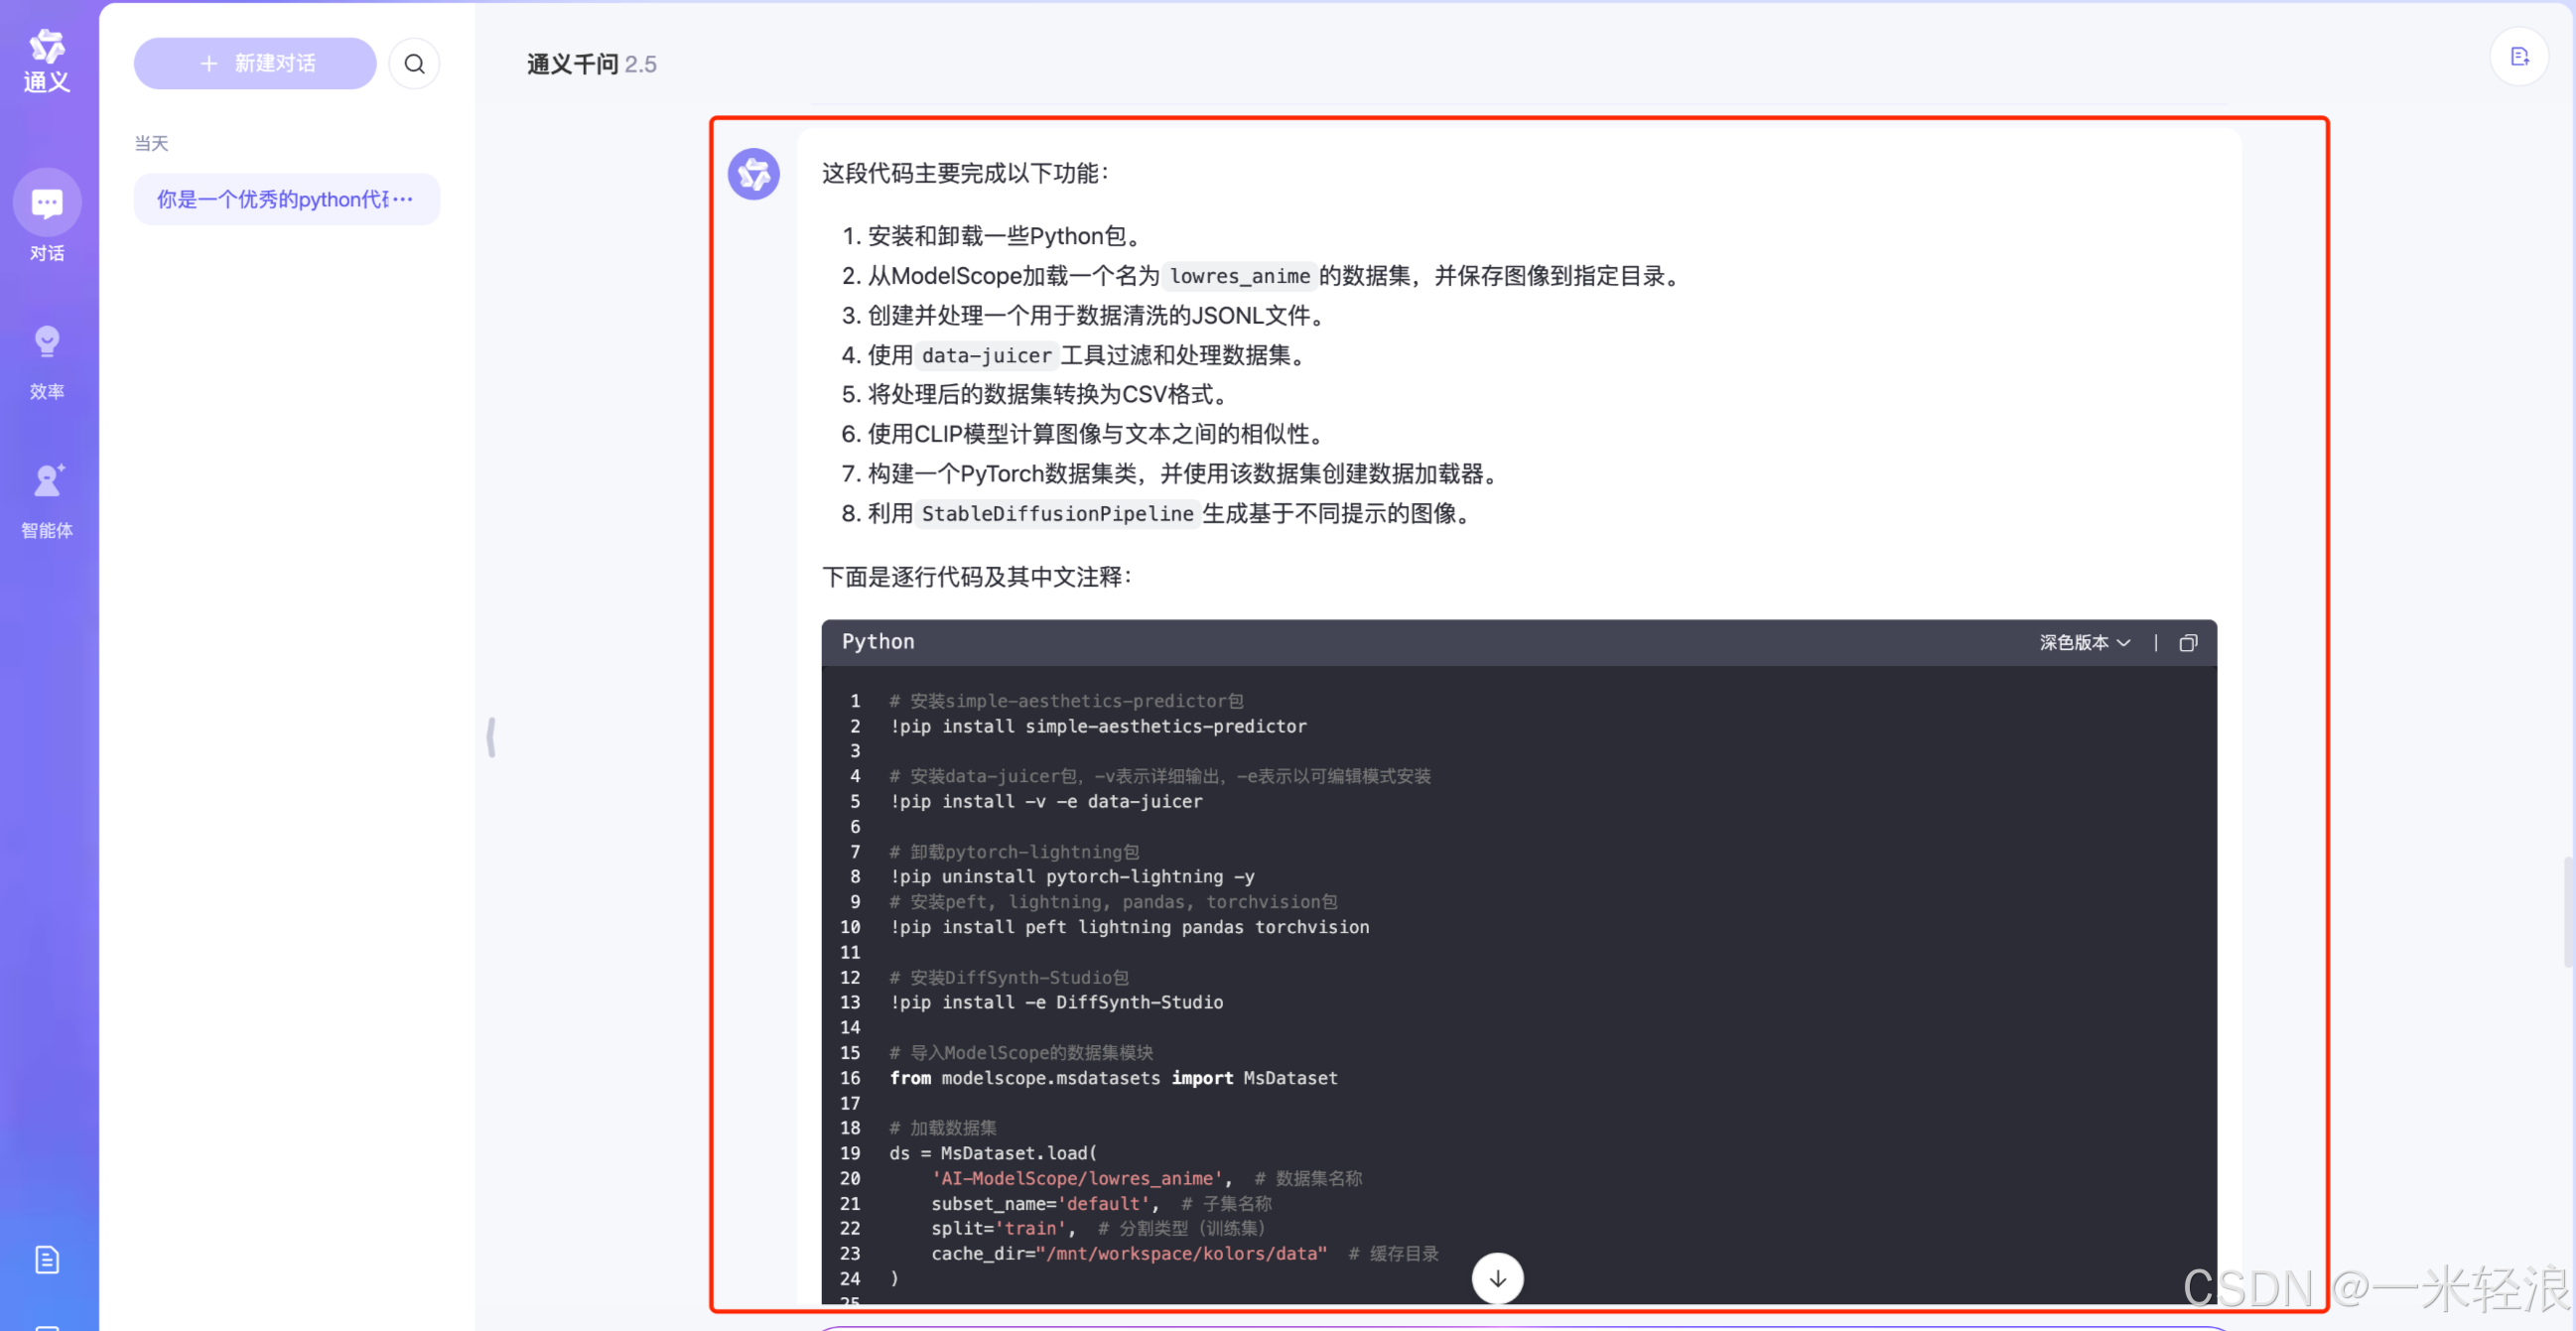
Task: Click the 新建对话 new chat button
Action: (x=255, y=63)
